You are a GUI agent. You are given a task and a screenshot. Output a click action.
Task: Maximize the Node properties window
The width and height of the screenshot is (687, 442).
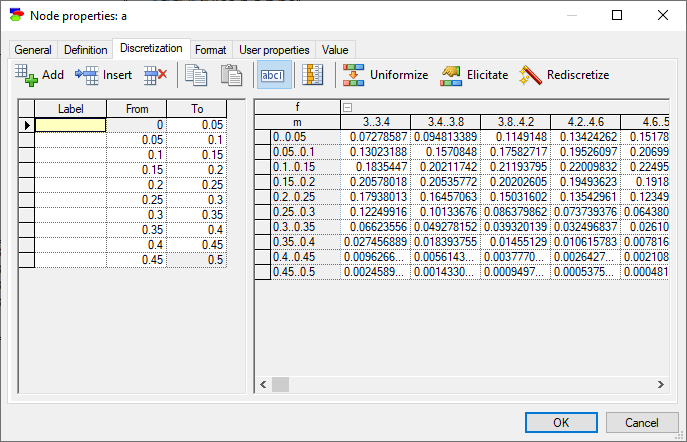[x=617, y=15]
